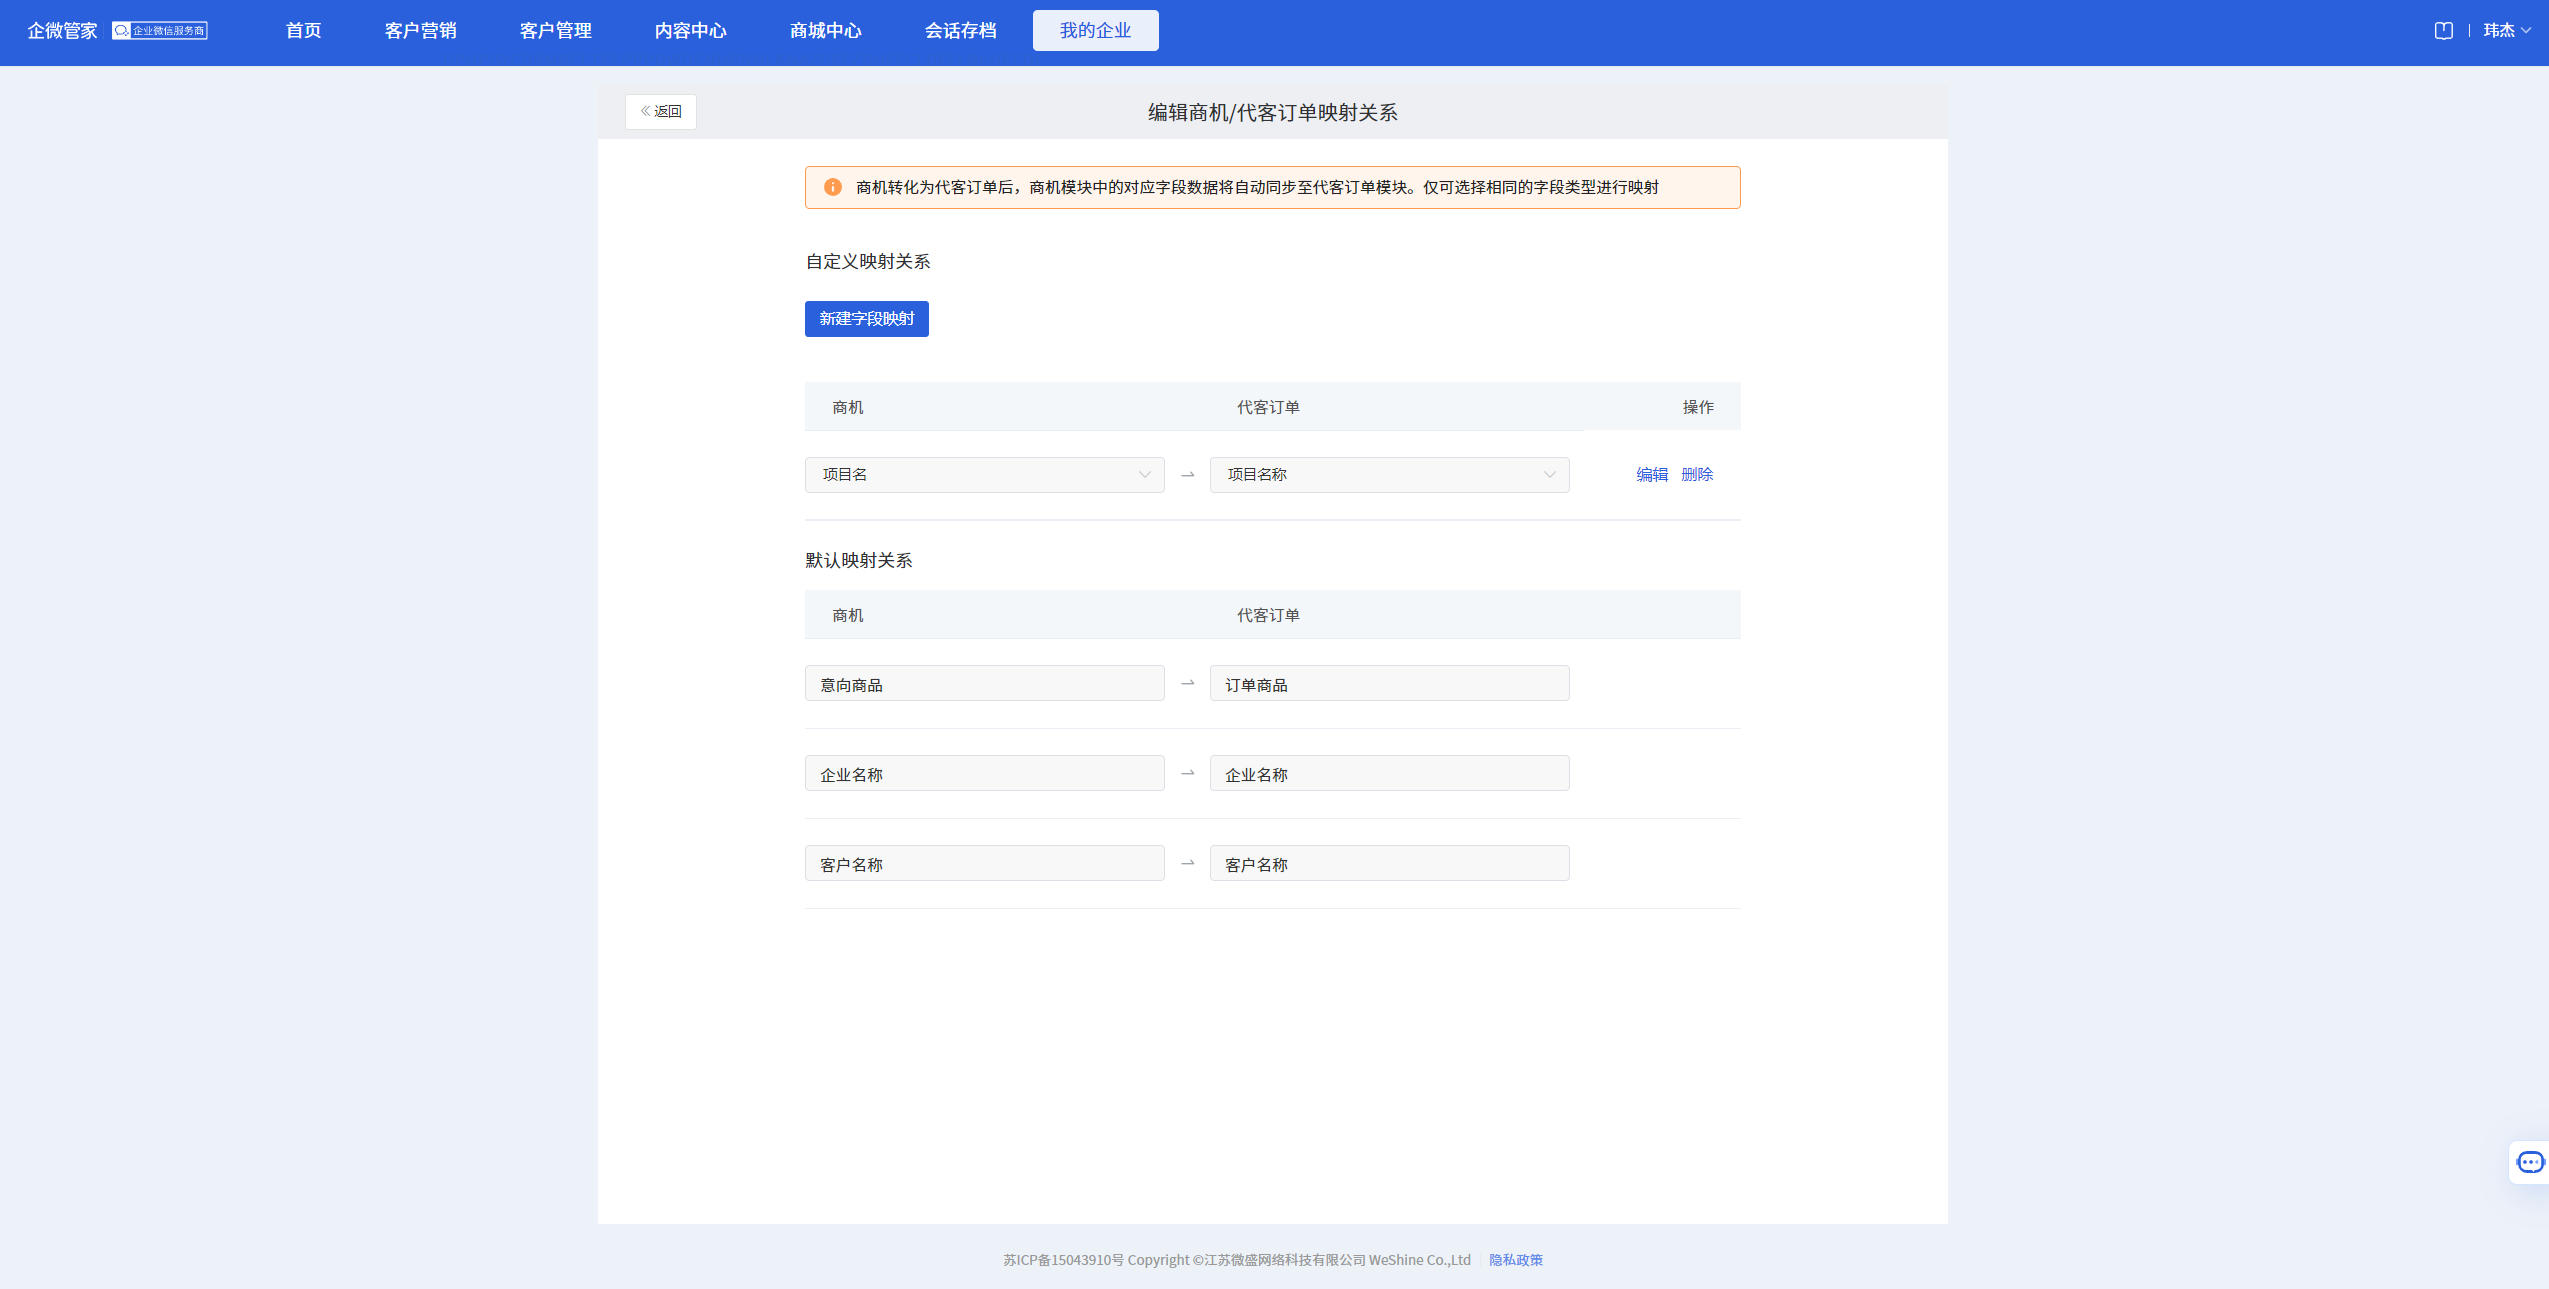2549x1289 pixels.
Task: Open 隐私政策 link in footer
Action: point(1516,1260)
